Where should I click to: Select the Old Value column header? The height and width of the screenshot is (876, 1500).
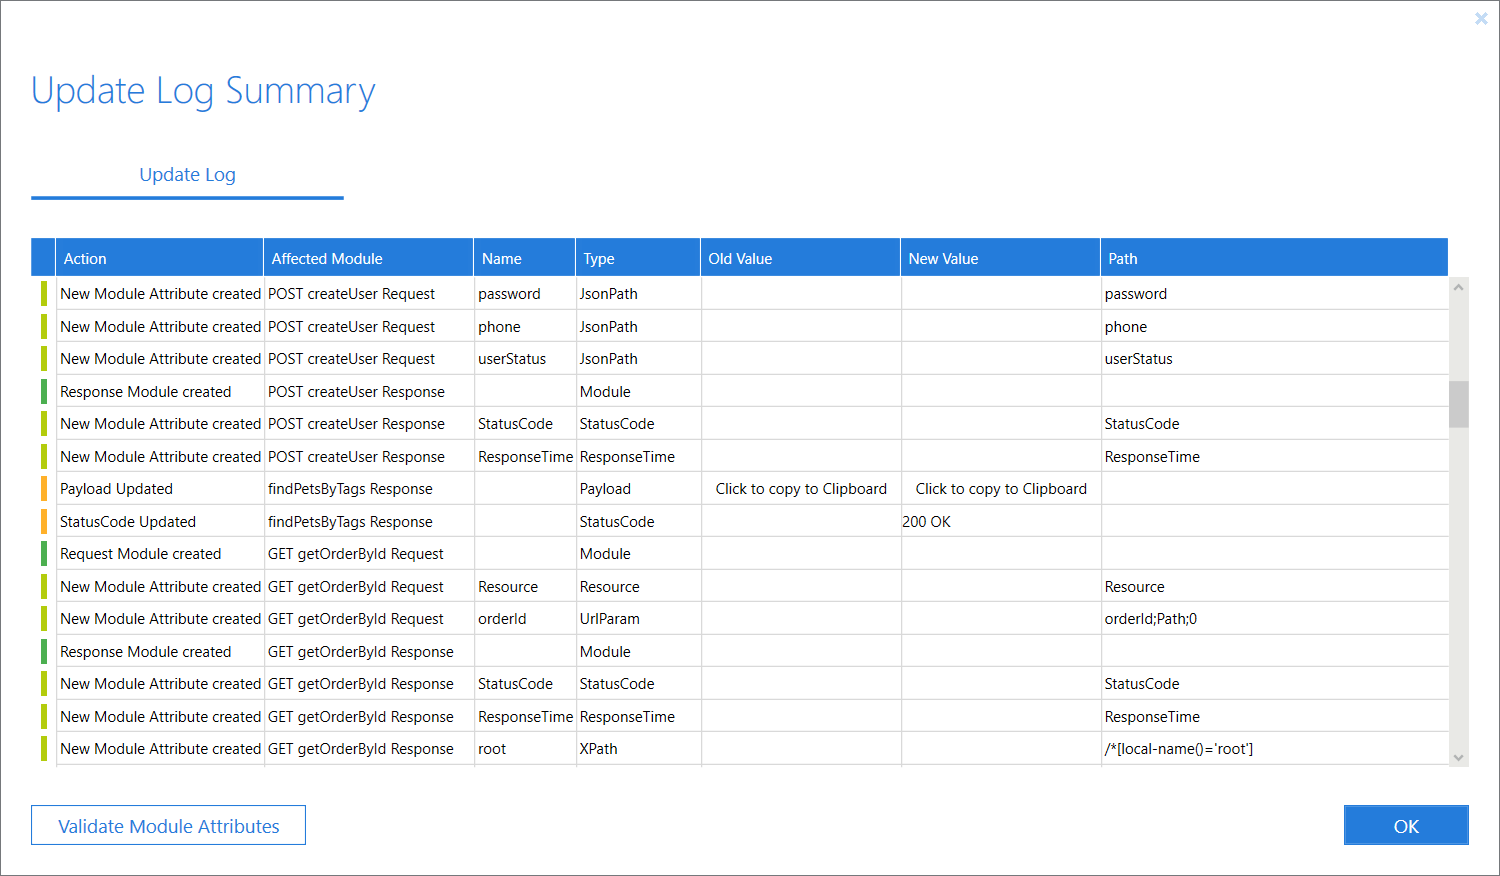point(740,258)
